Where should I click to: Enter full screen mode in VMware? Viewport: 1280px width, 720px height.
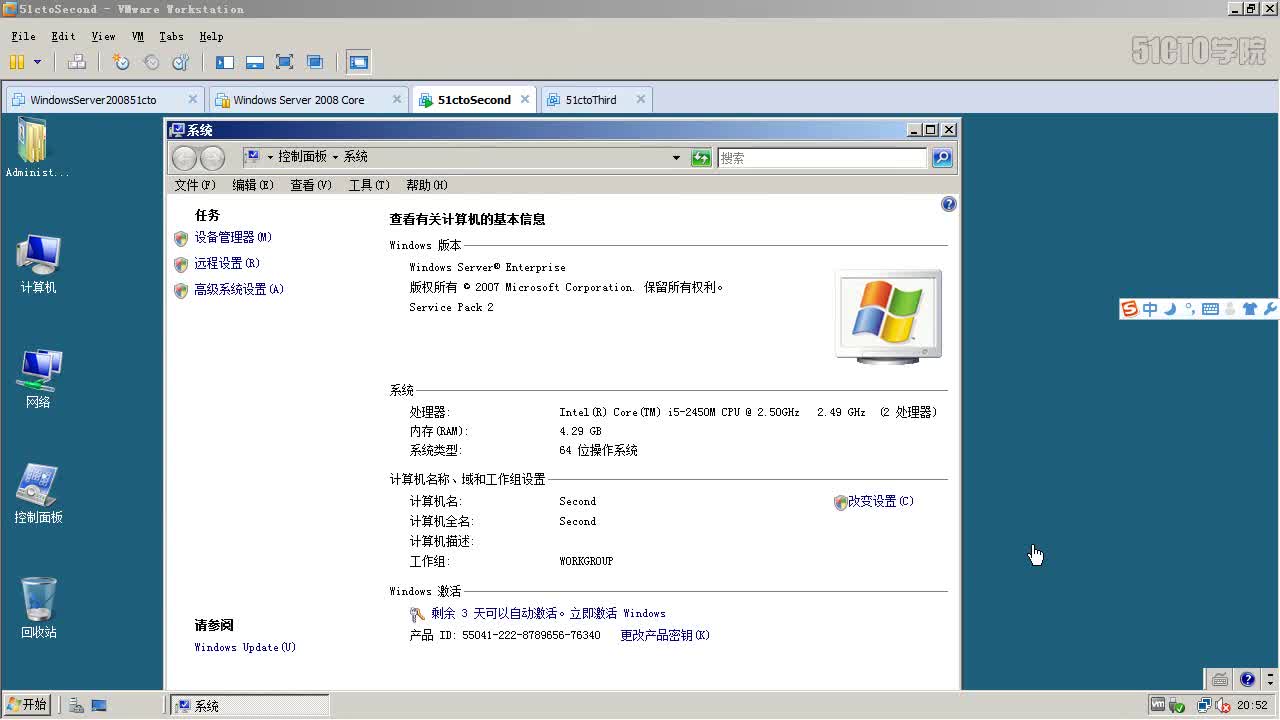[x=285, y=62]
